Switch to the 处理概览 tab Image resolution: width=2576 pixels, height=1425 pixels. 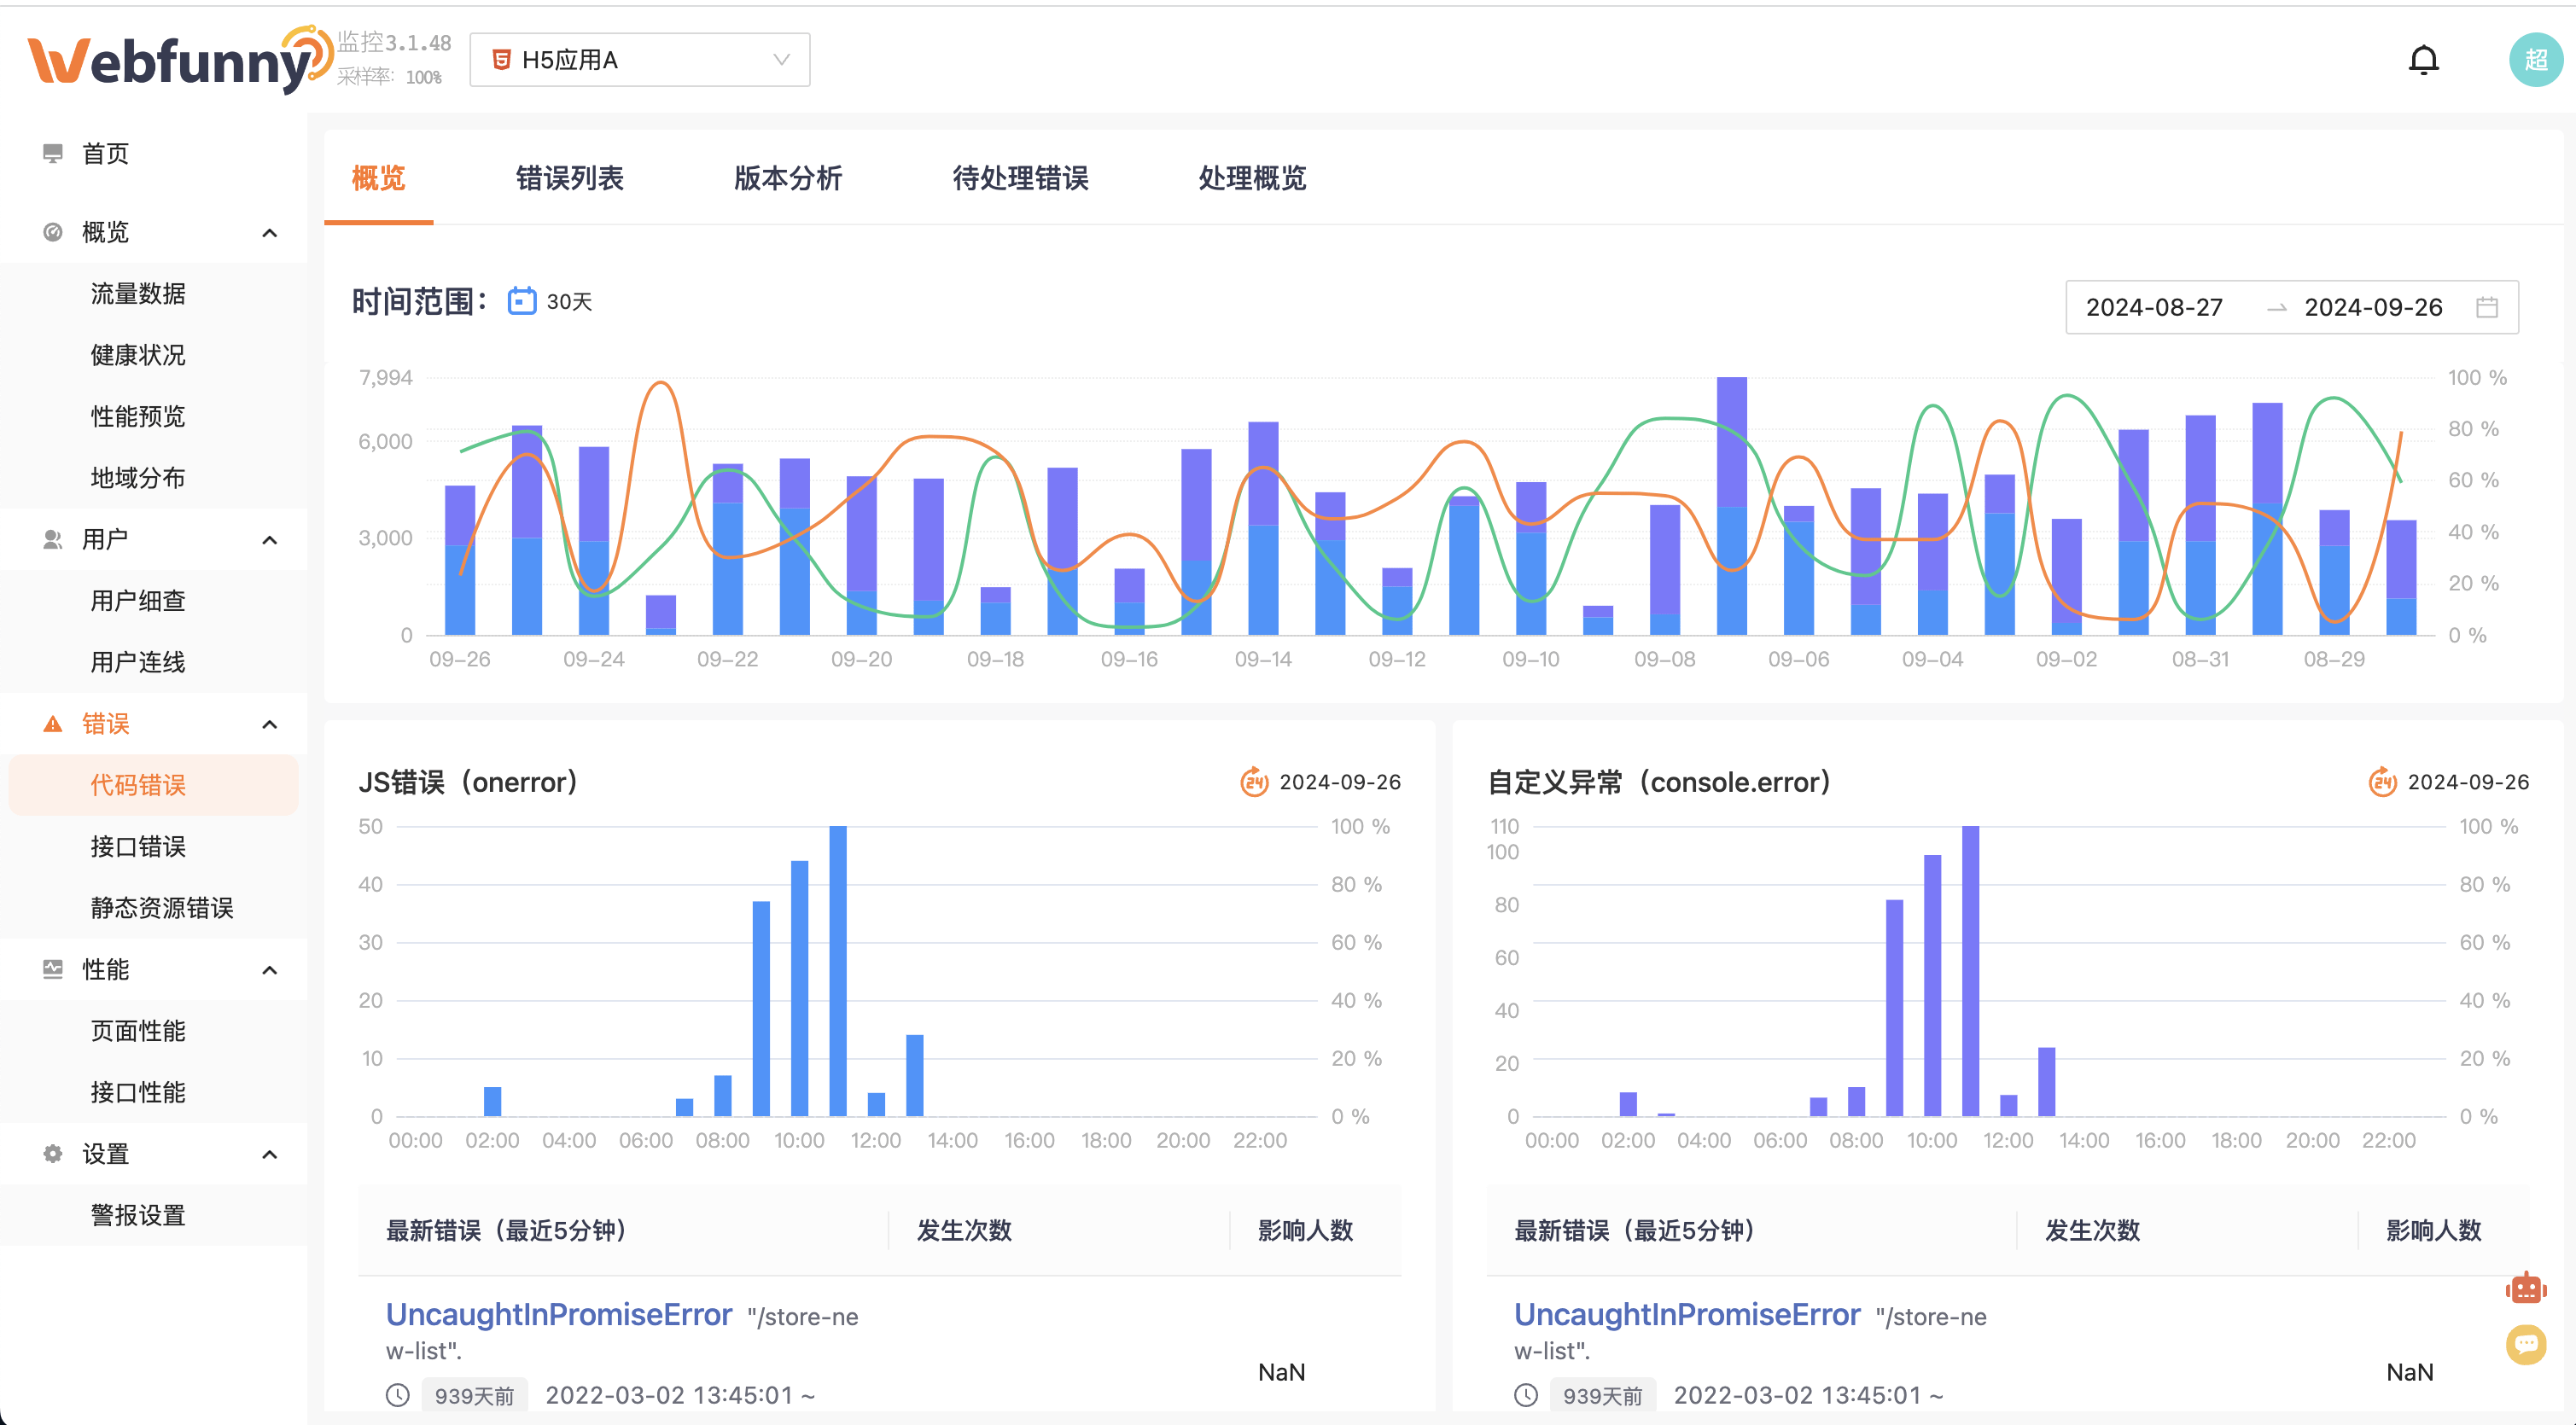click(x=1252, y=178)
